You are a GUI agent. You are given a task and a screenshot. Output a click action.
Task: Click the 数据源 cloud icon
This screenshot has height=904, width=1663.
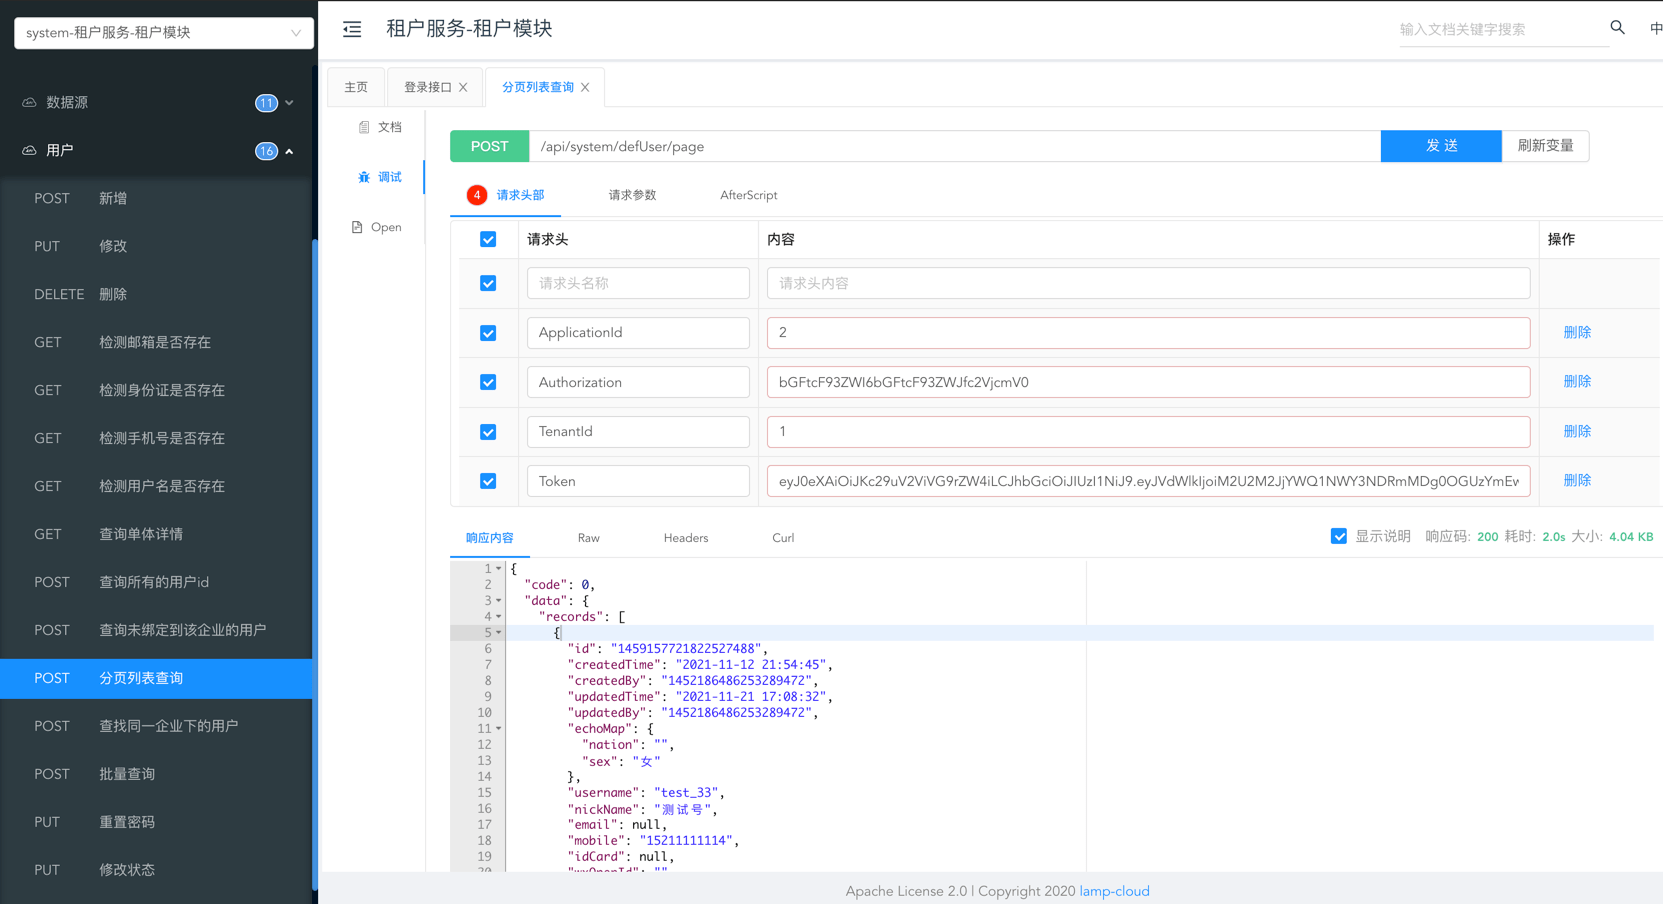coord(29,102)
